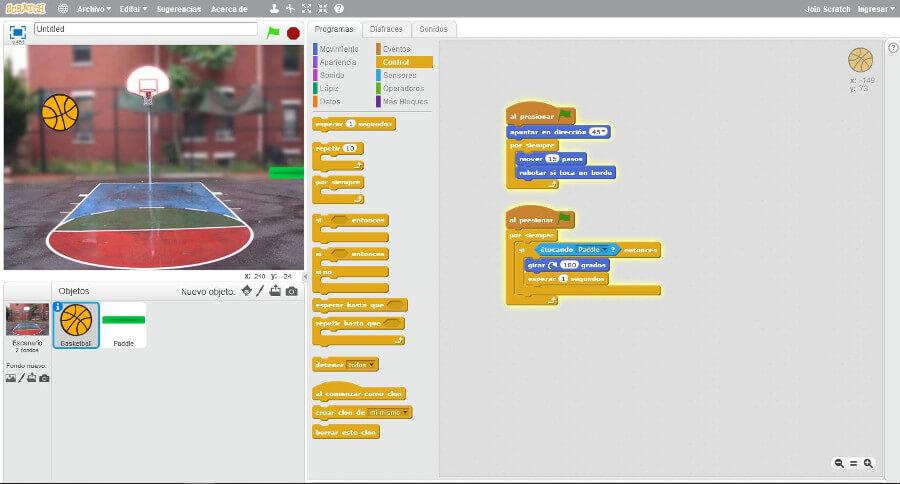Open direction 45 dropdown in script
This screenshot has height=484, width=900.
[598, 131]
